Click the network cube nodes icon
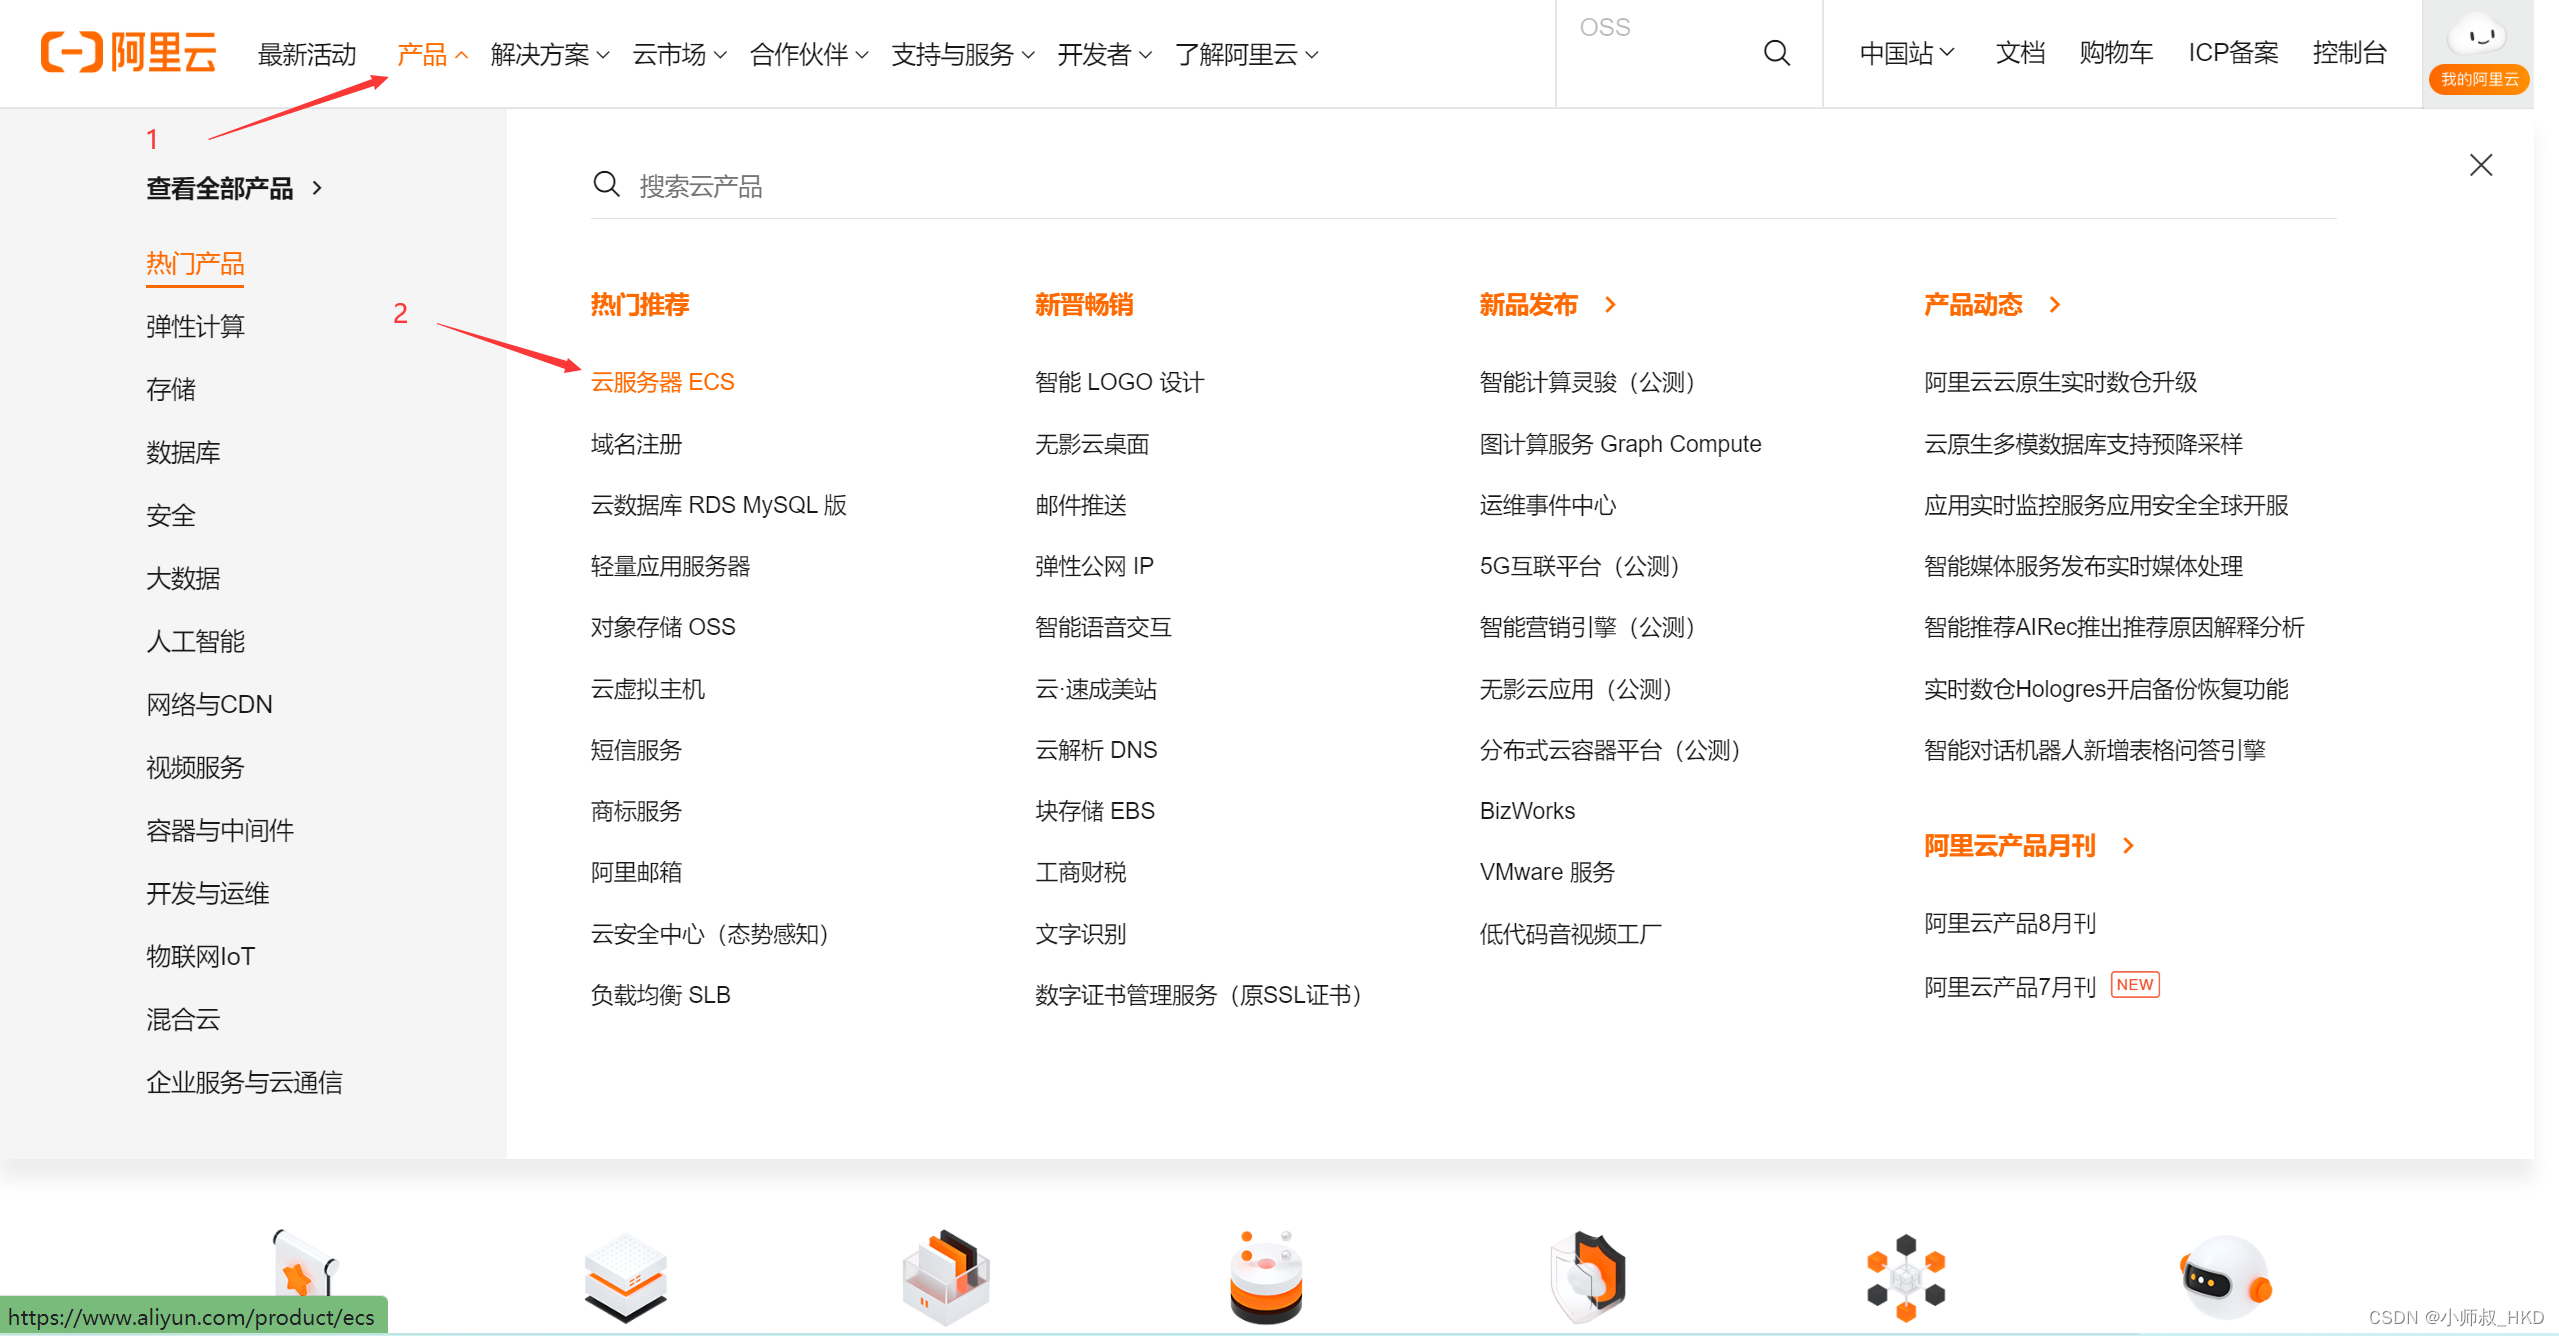 (1905, 1277)
